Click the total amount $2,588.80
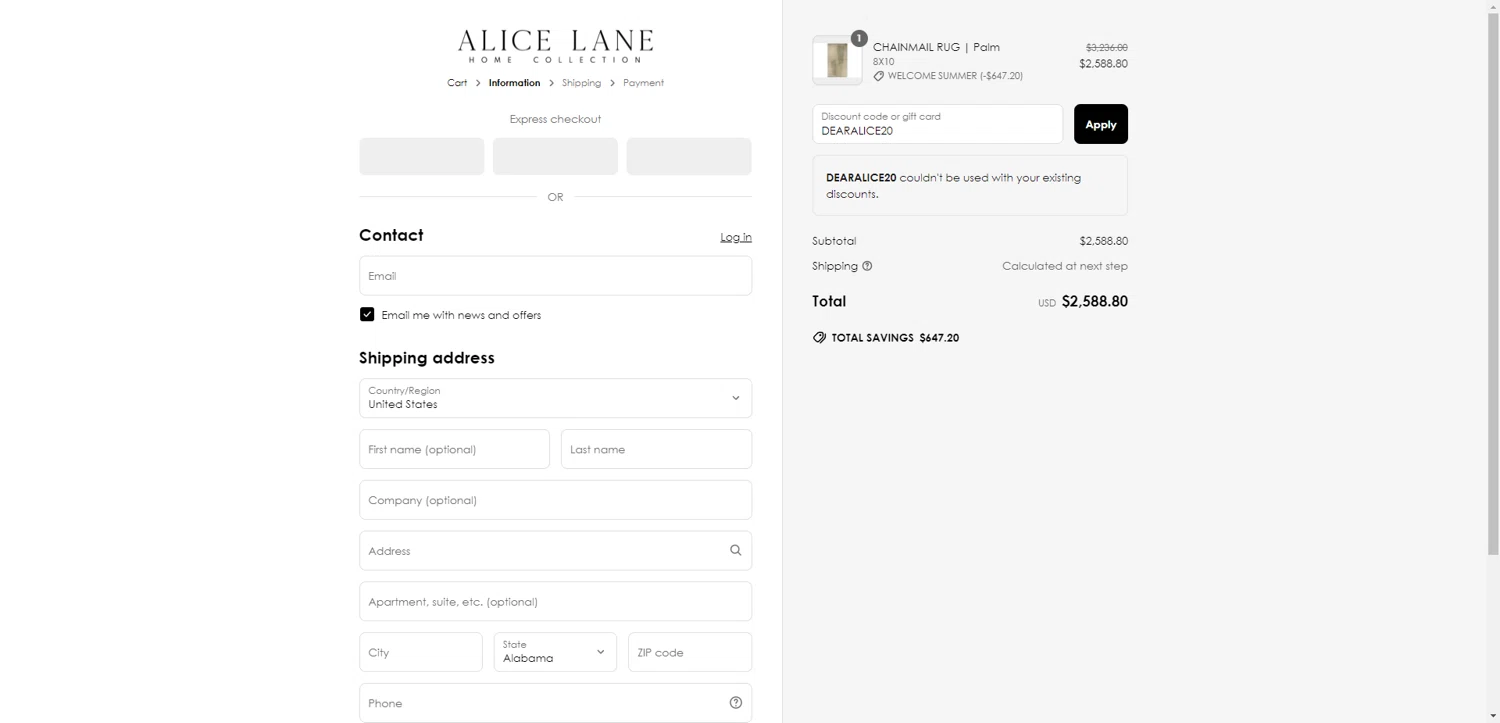Image resolution: width=1500 pixels, height=723 pixels. click(1094, 301)
